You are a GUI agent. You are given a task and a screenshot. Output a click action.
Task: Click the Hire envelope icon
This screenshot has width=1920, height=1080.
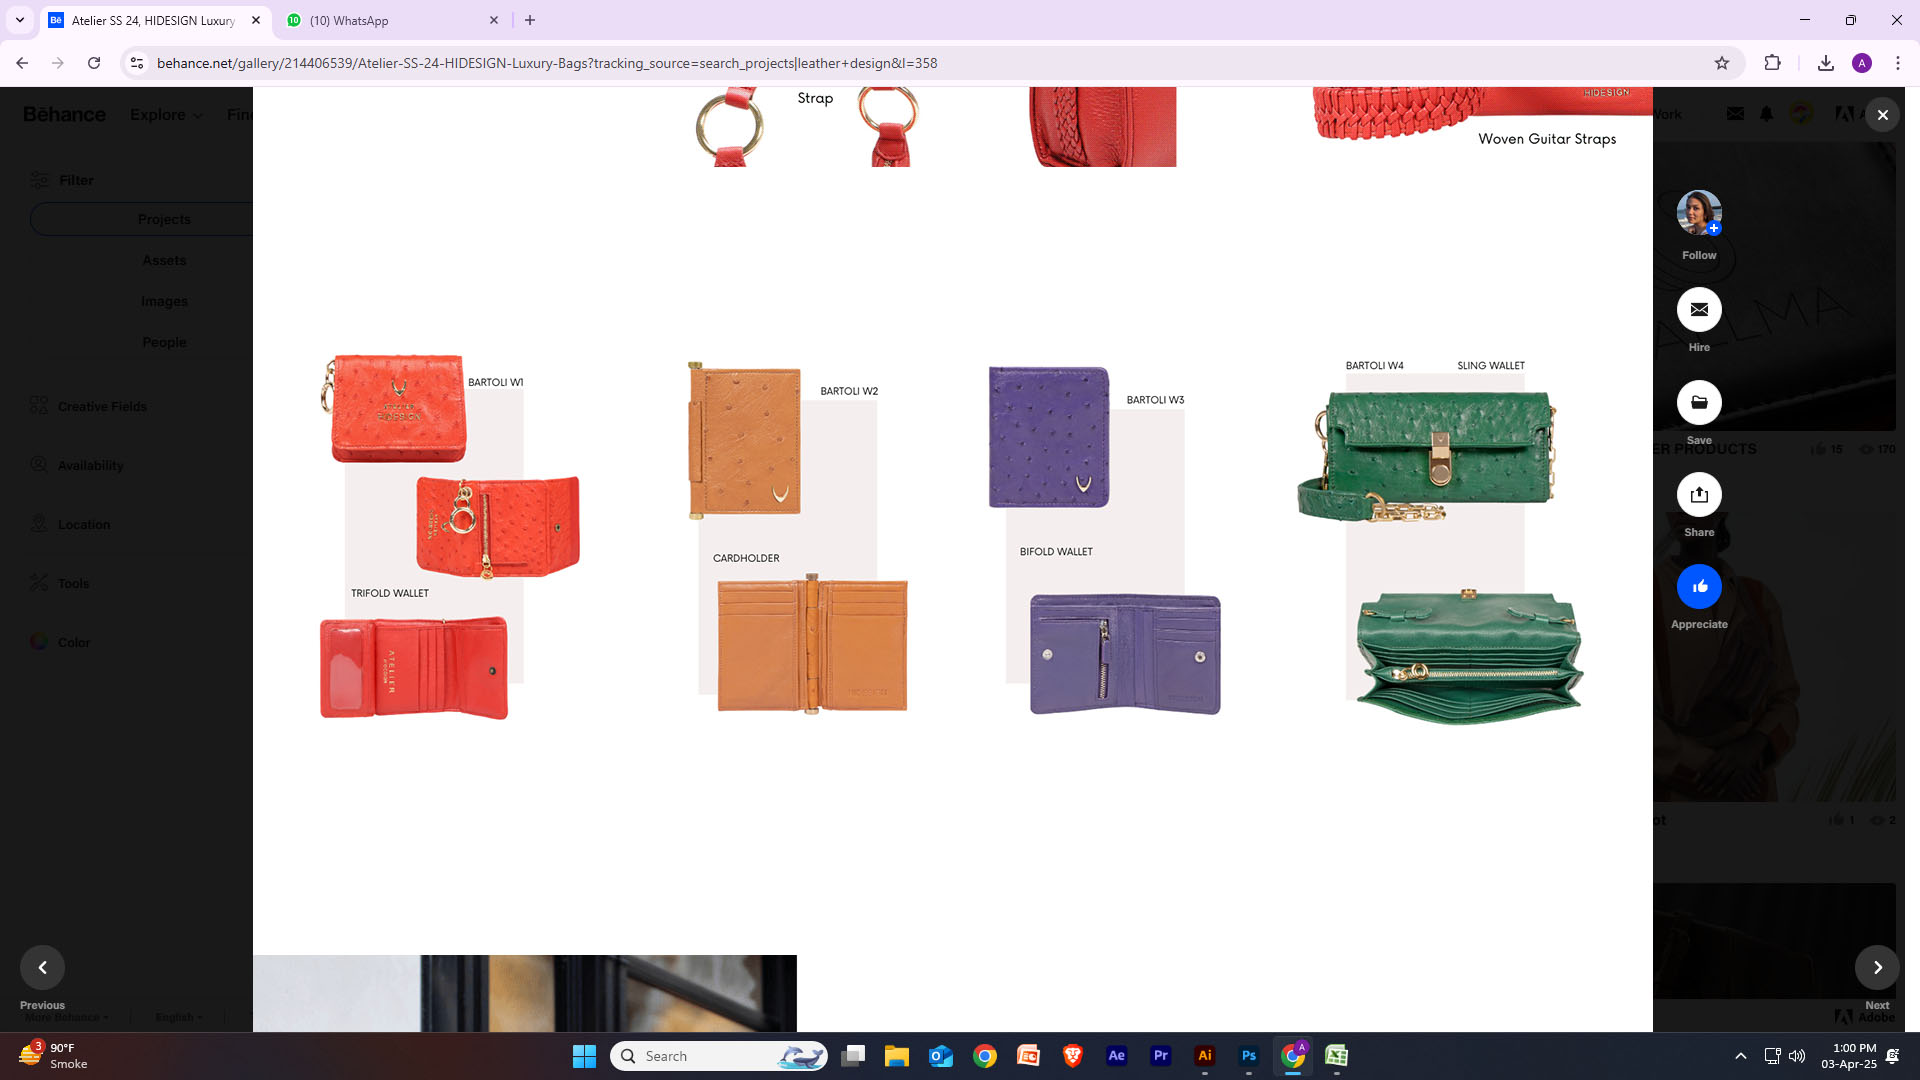click(1699, 310)
